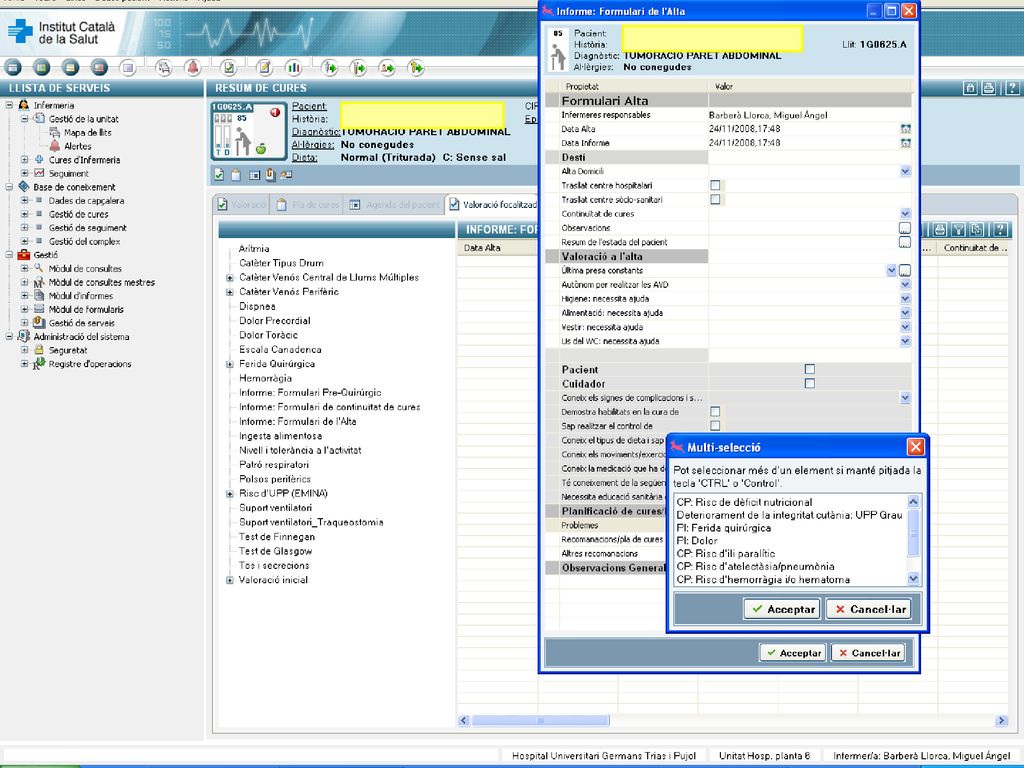
Task: Click the notepad with pencil toolbar icon
Action: 264,67
